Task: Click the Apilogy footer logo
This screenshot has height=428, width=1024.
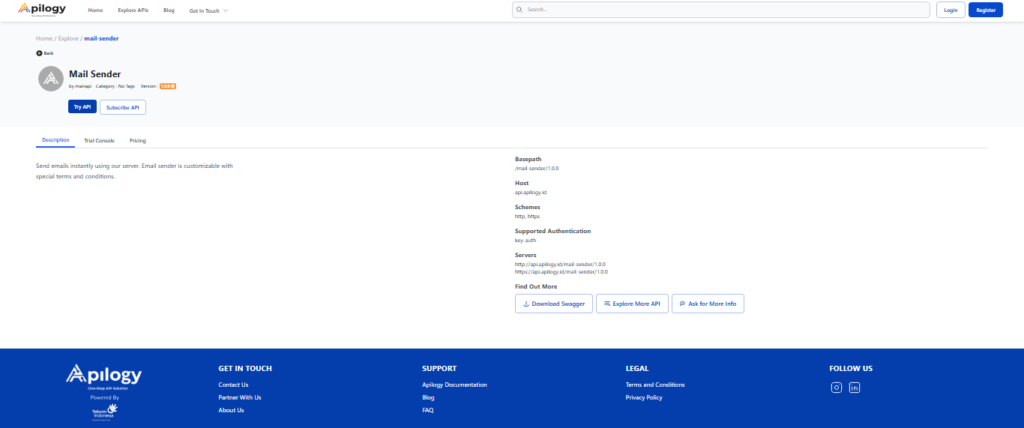Action: click(x=104, y=376)
